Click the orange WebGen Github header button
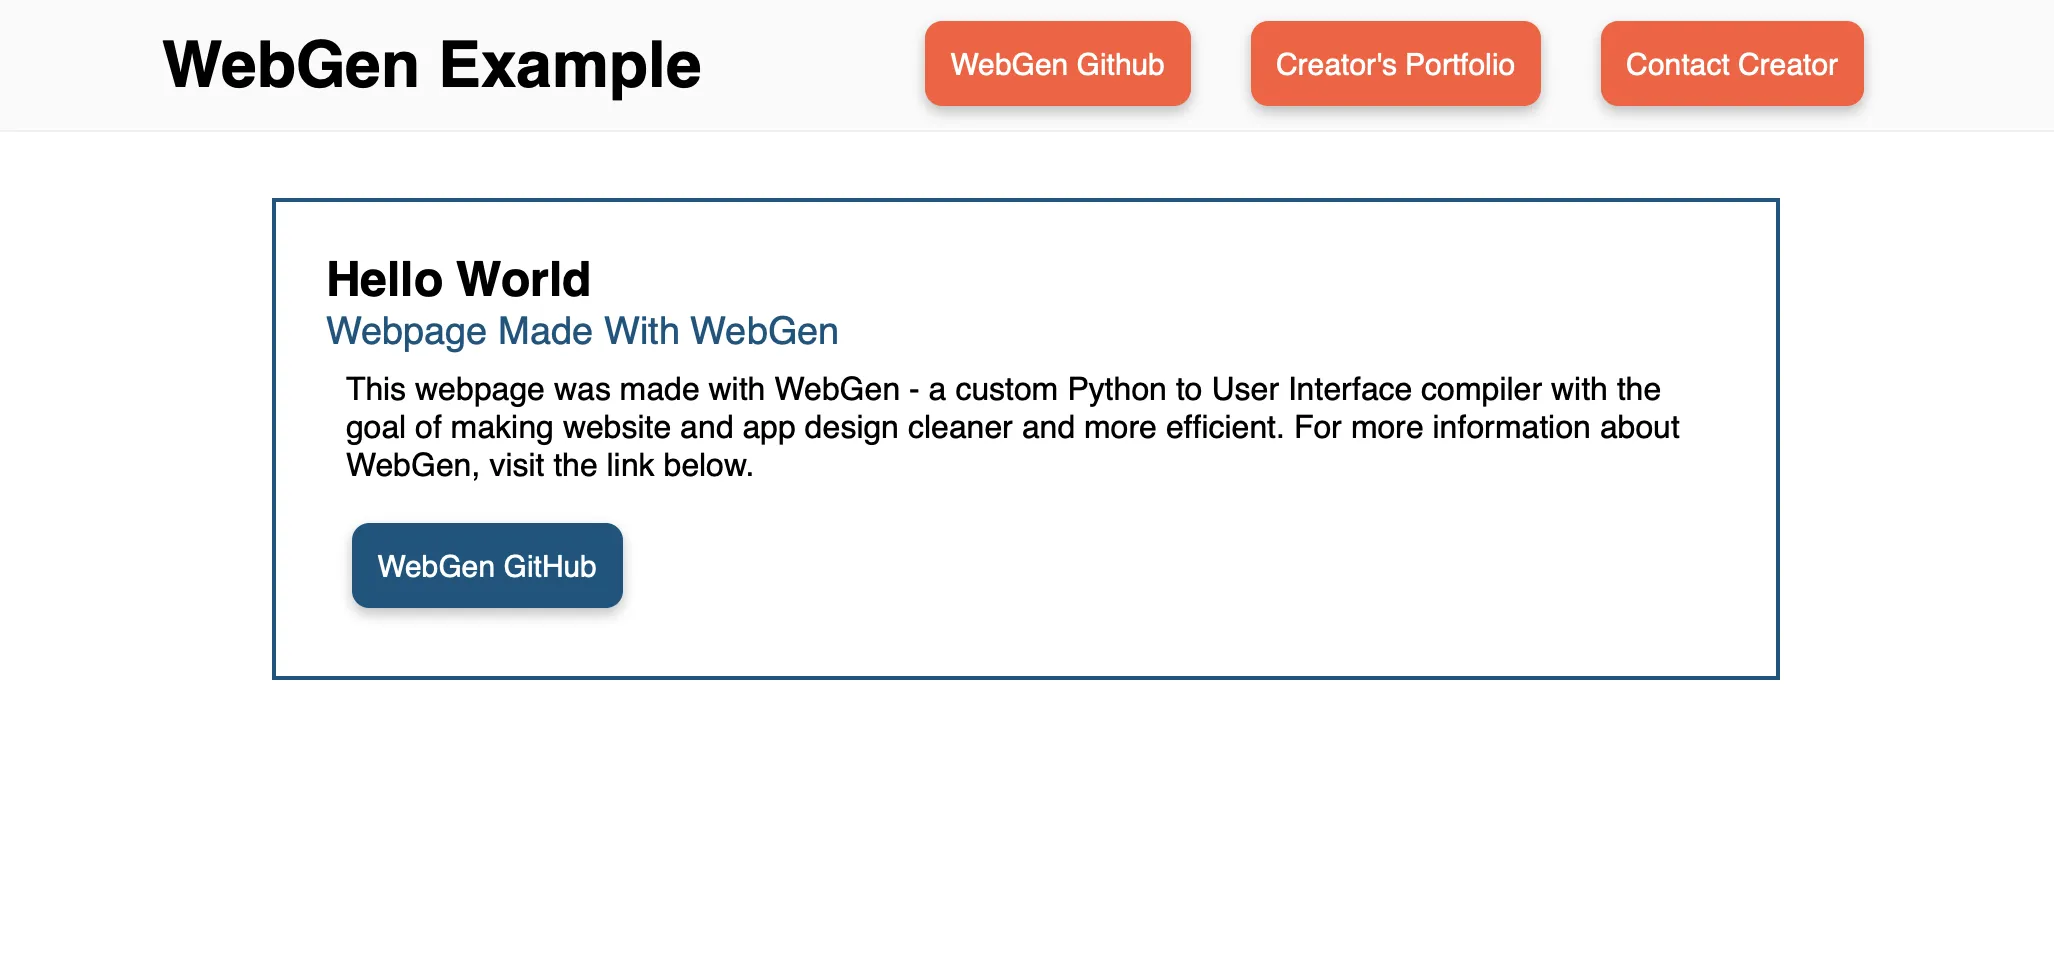Viewport: 2054px width, 970px height. point(1057,64)
